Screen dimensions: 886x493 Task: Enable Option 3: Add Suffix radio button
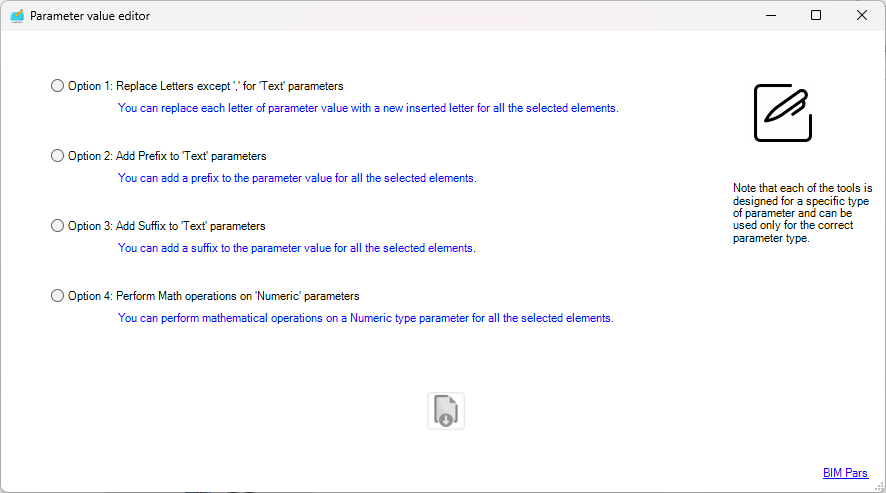coord(57,226)
